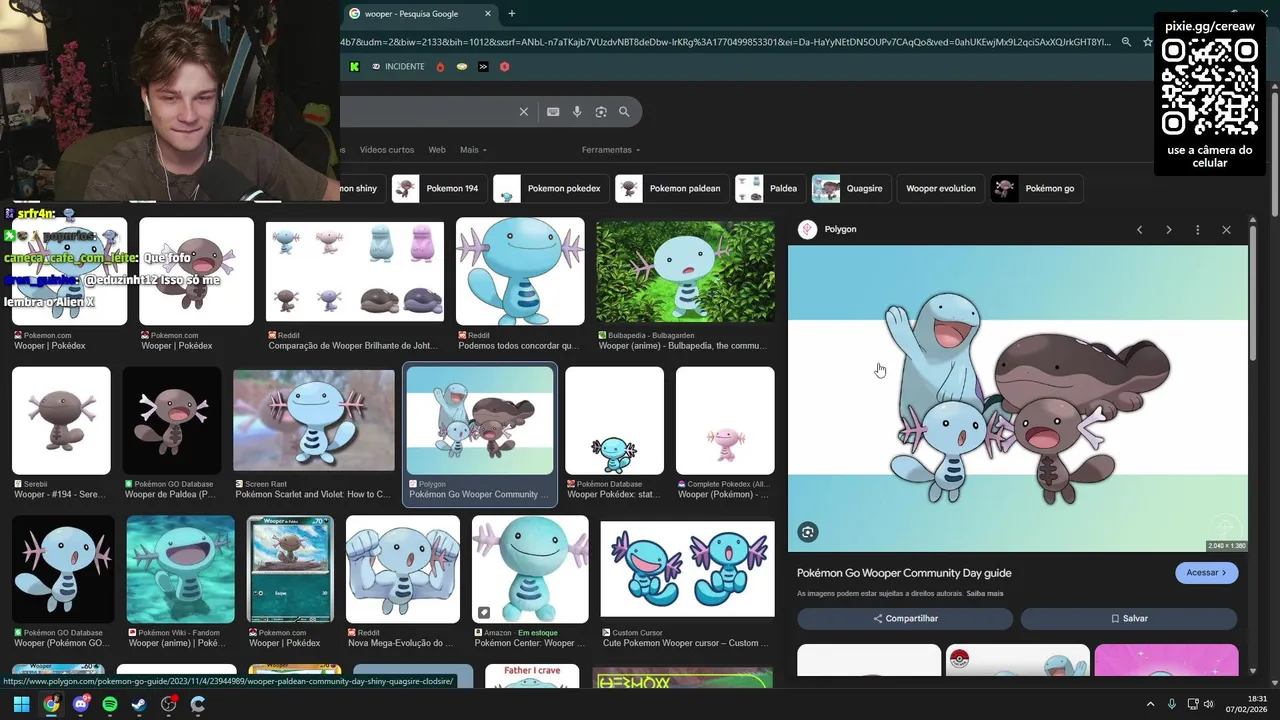Open the green K bookmark
Screen dimensions: 1280x720
tap(354, 67)
